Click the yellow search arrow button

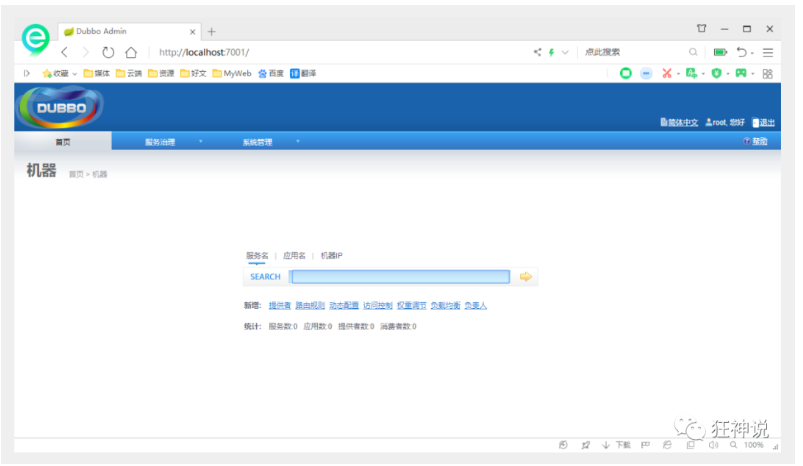pyautogui.click(x=525, y=277)
